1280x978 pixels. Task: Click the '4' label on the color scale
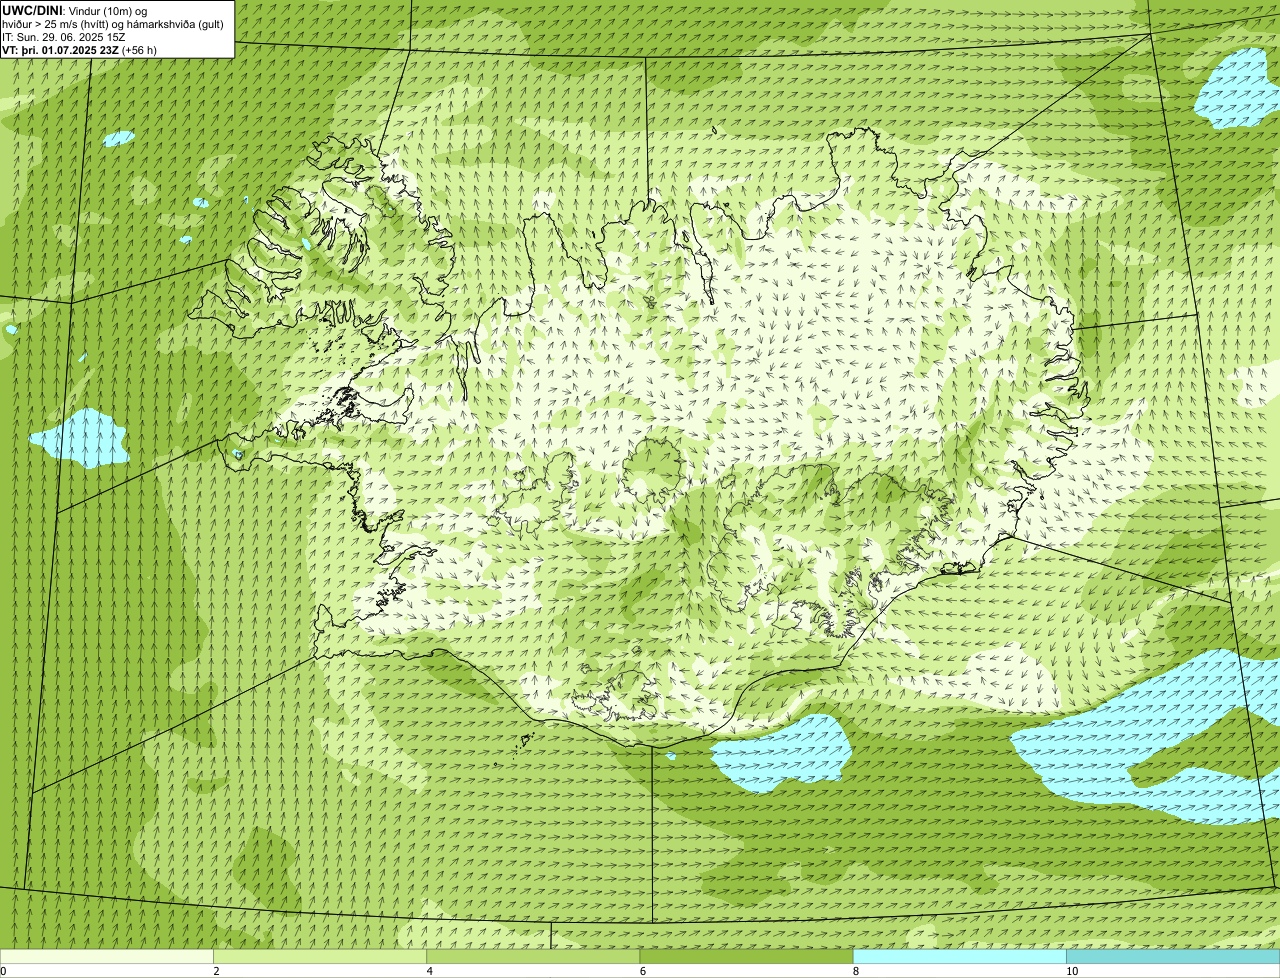(429, 971)
